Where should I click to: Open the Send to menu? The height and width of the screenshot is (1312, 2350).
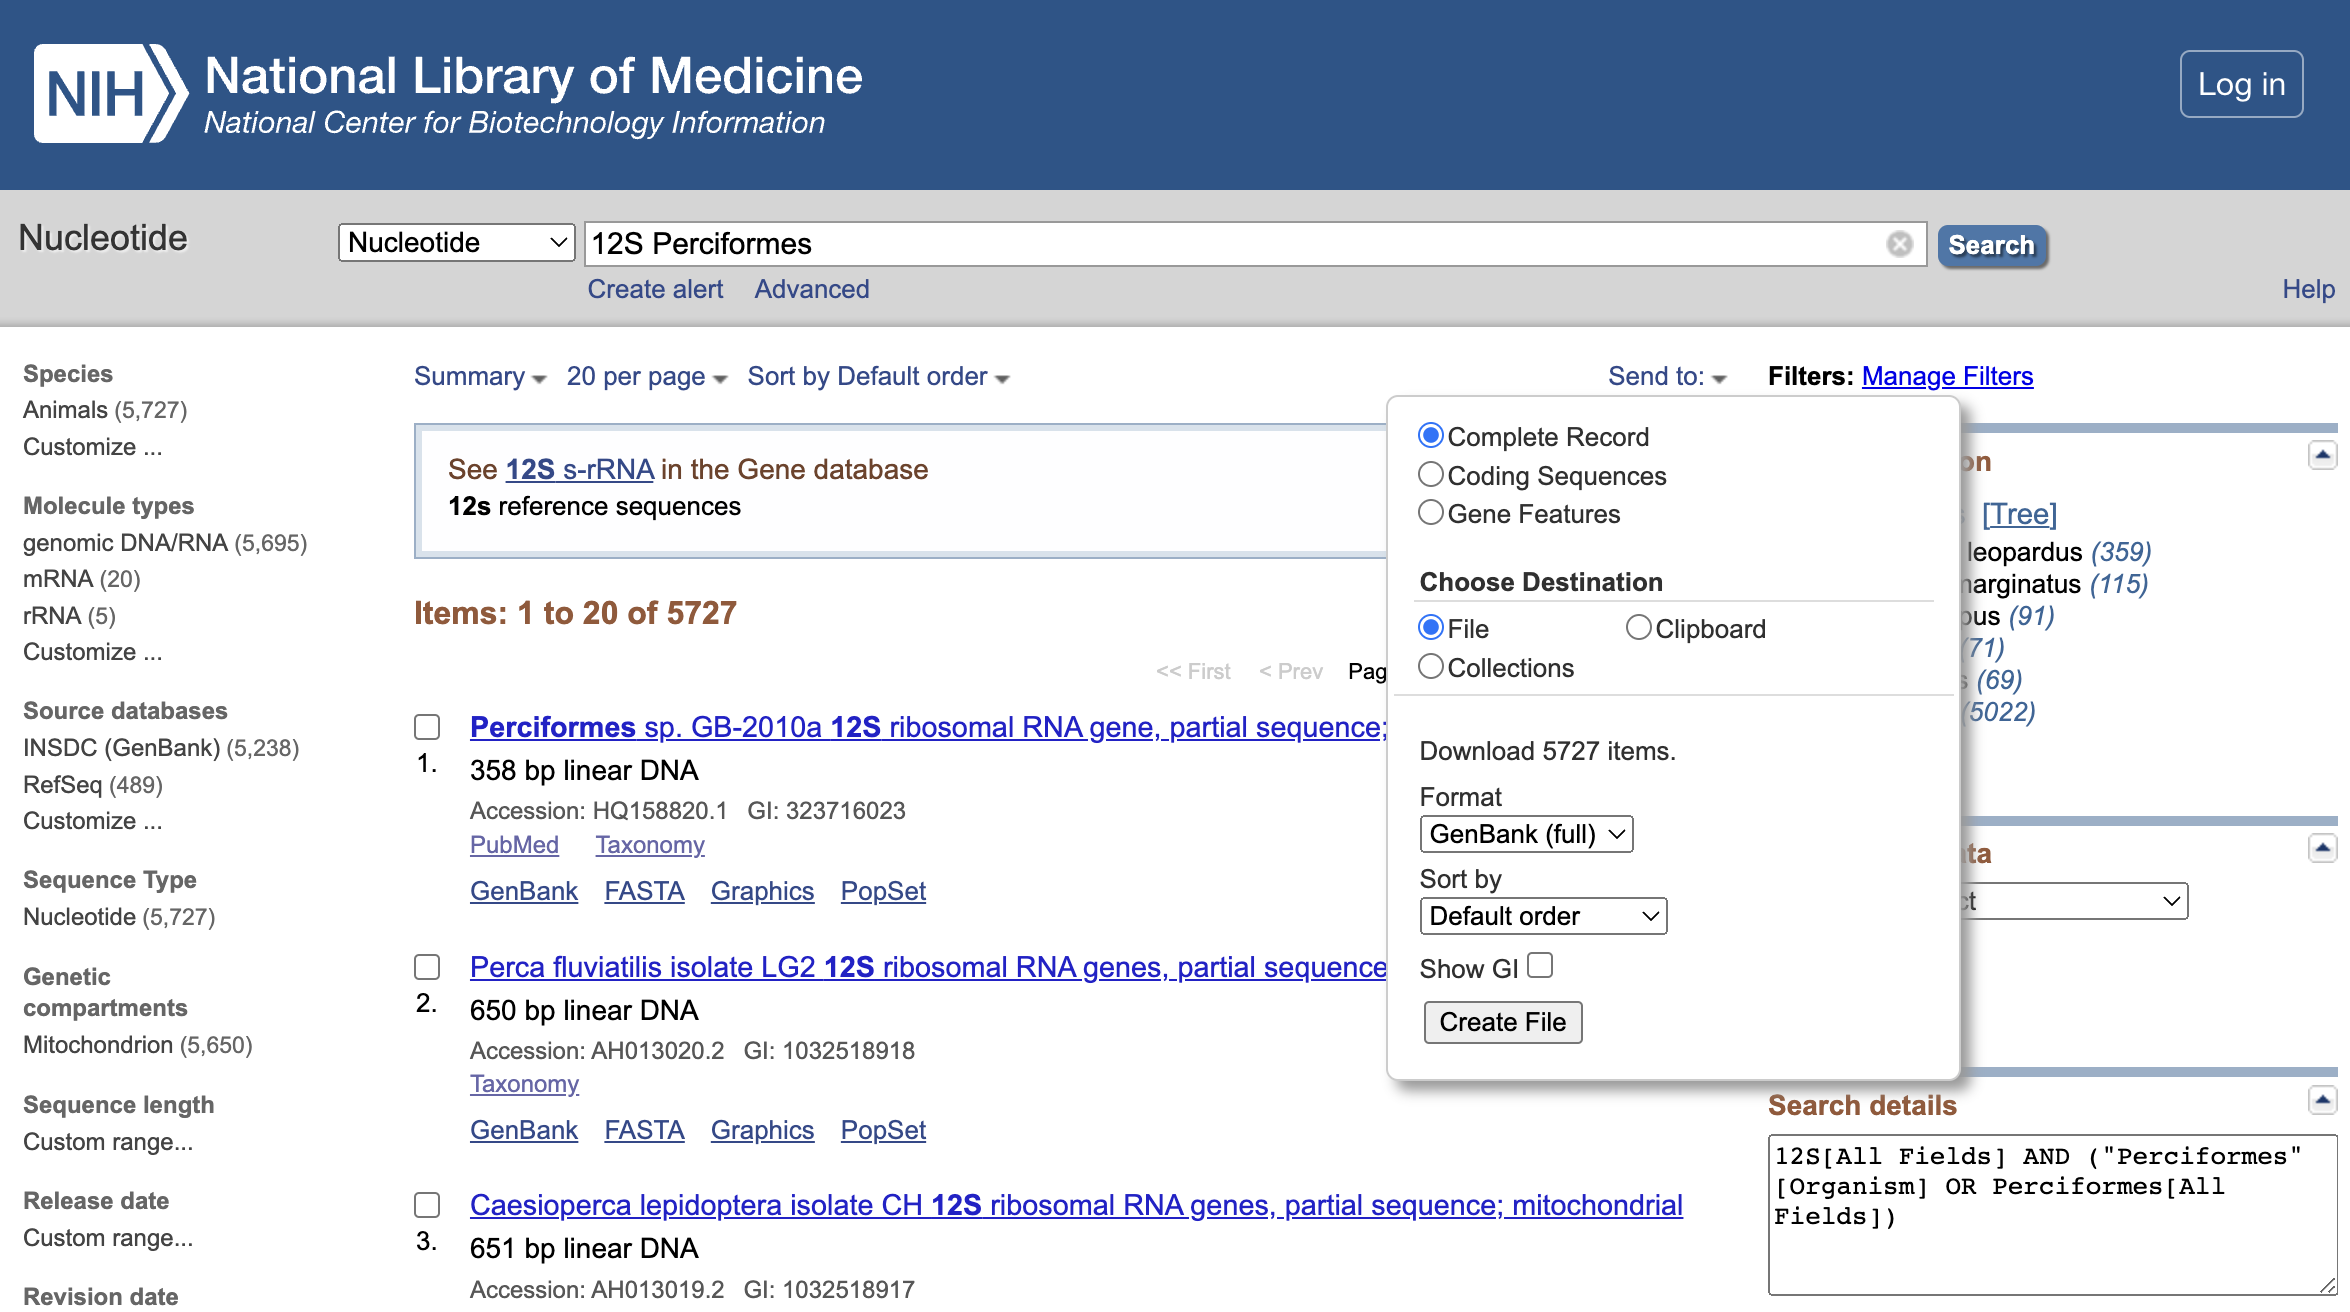(1666, 377)
